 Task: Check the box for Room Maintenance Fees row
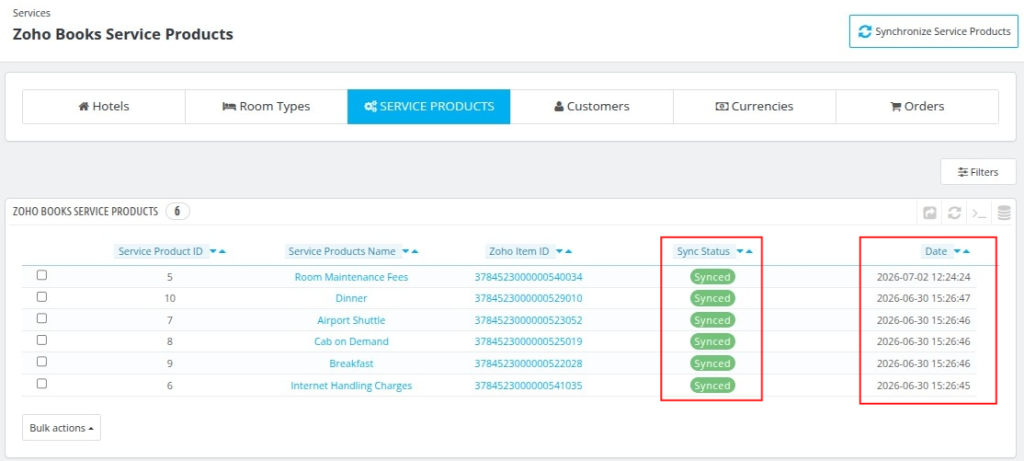(x=42, y=276)
